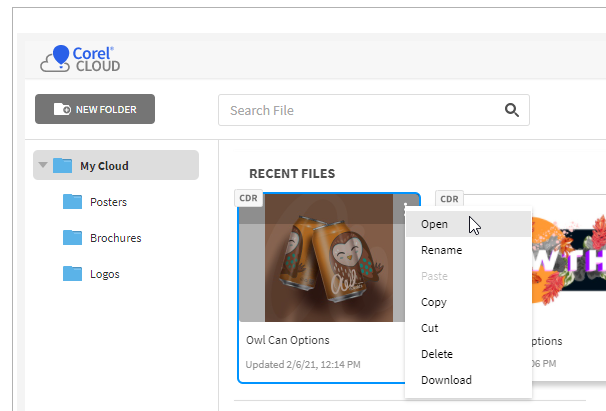Click the CDR badge on Owl Can Options
Image resolution: width=606 pixels, height=411 pixels.
[248, 198]
